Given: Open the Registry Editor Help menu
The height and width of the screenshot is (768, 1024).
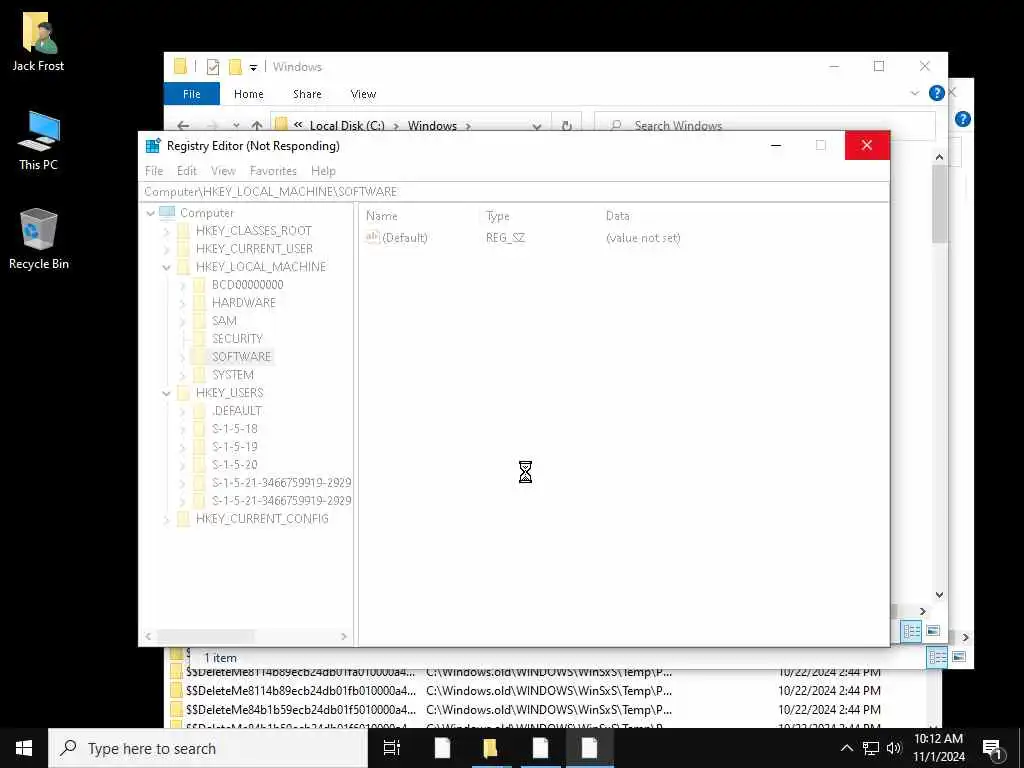Looking at the screenshot, I should coord(323,171).
